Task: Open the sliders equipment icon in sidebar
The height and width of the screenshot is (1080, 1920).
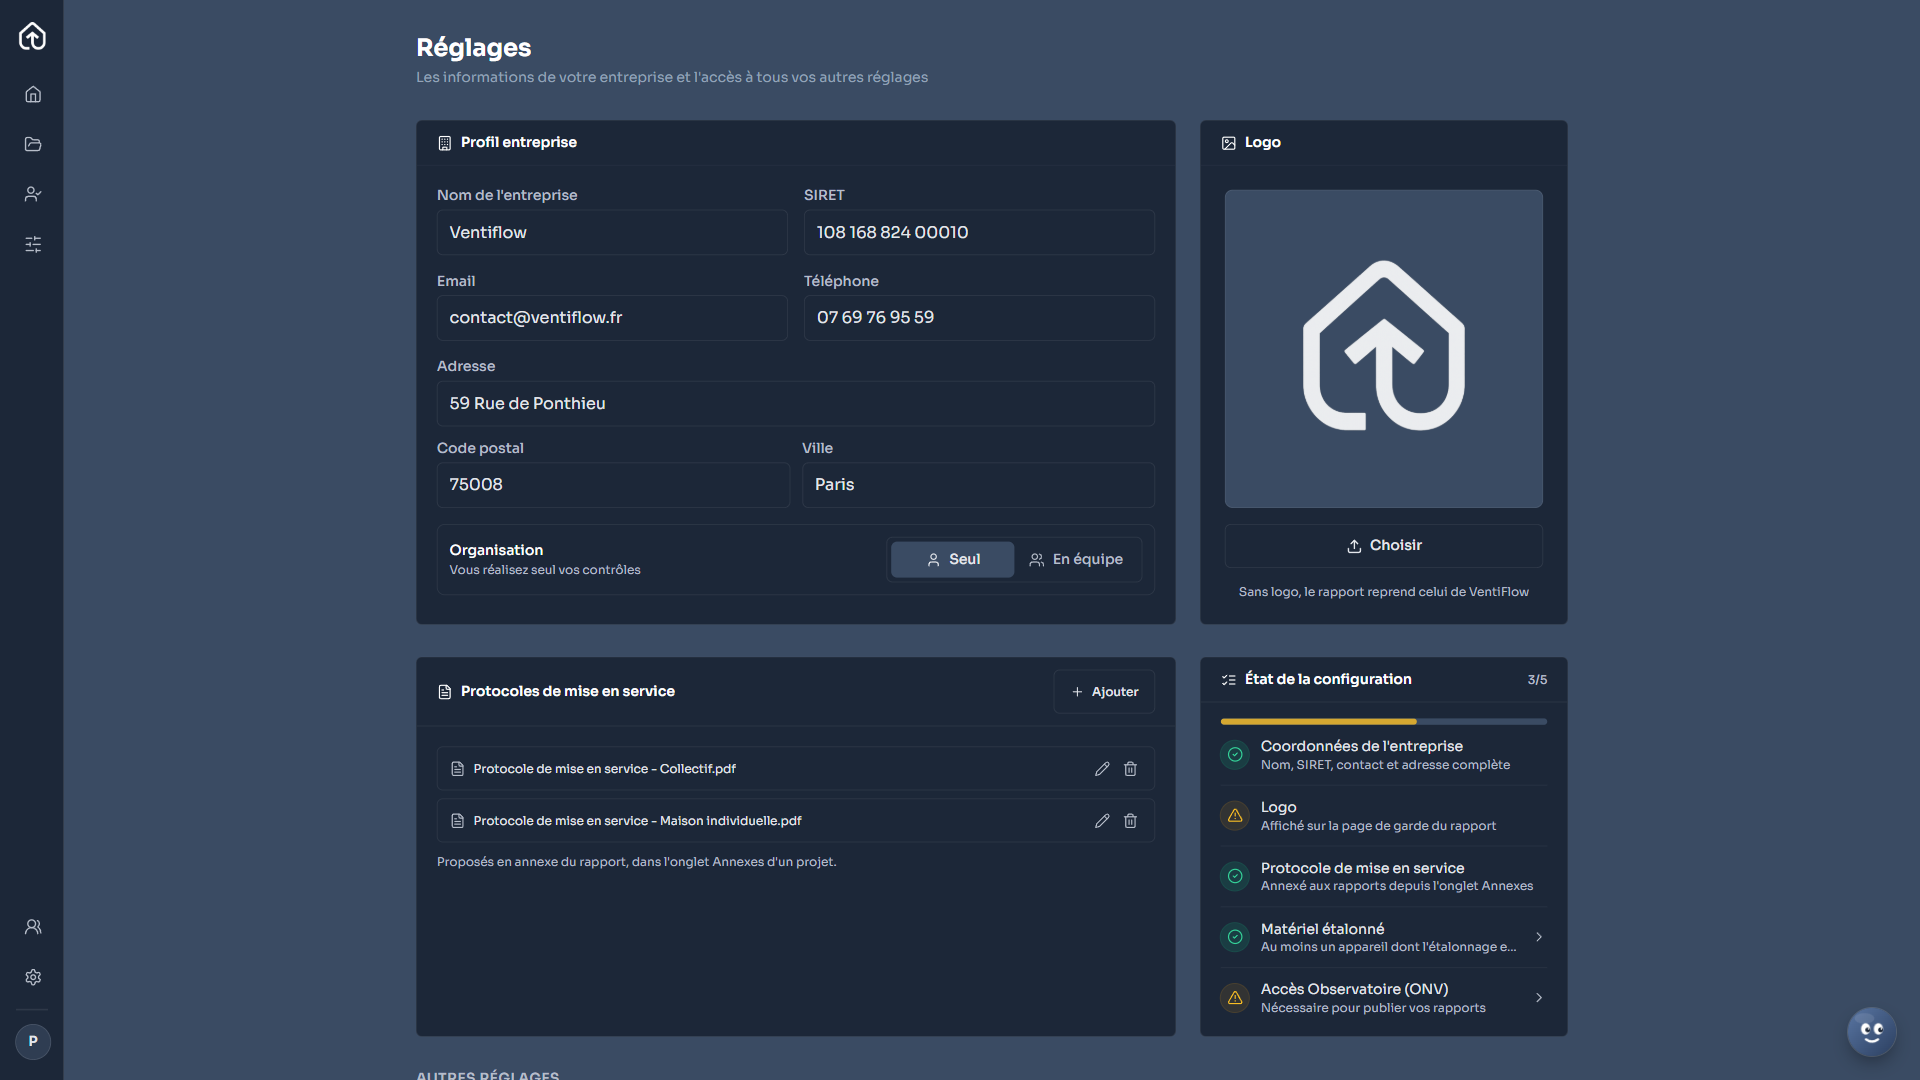Action: tap(33, 244)
